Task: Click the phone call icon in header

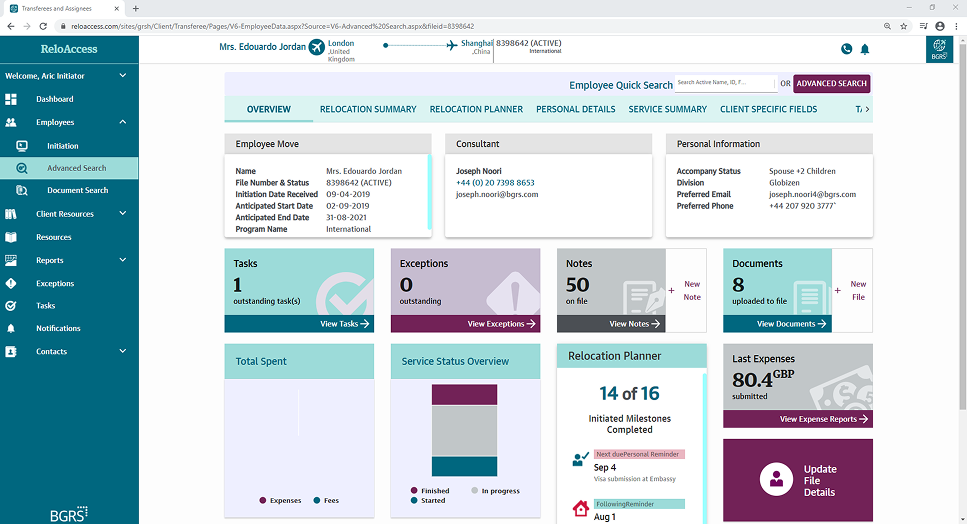Action: pyautogui.click(x=847, y=49)
